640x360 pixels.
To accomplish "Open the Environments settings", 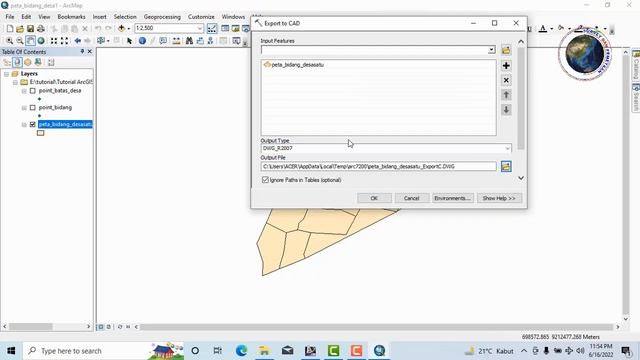I will point(453,198).
